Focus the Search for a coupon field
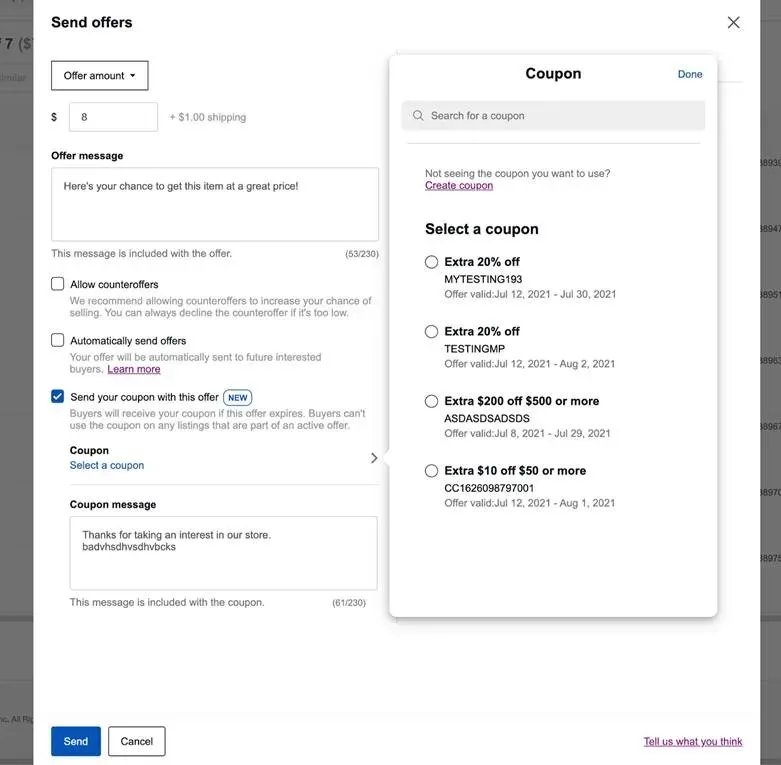This screenshot has width=781, height=765. pos(553,116)
